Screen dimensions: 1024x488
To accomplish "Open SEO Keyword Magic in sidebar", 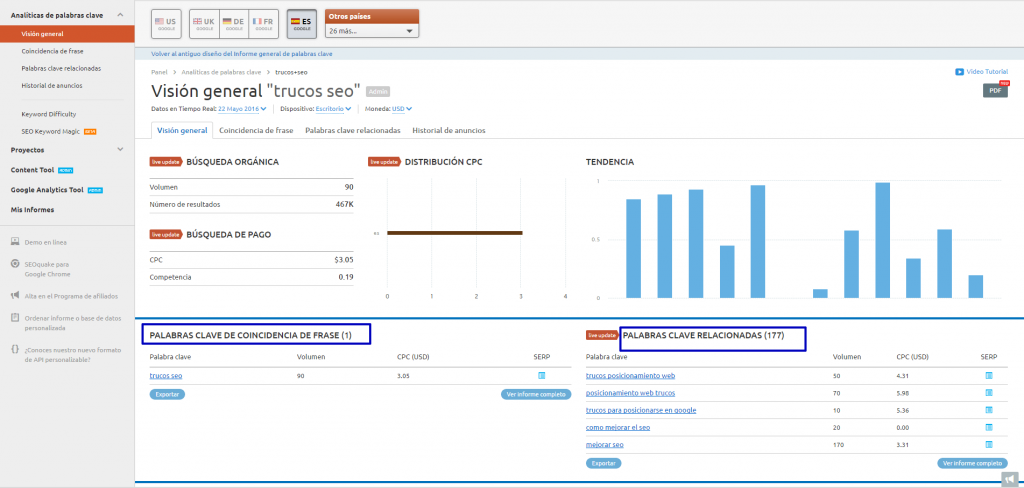I will click(x=50, y=131).
